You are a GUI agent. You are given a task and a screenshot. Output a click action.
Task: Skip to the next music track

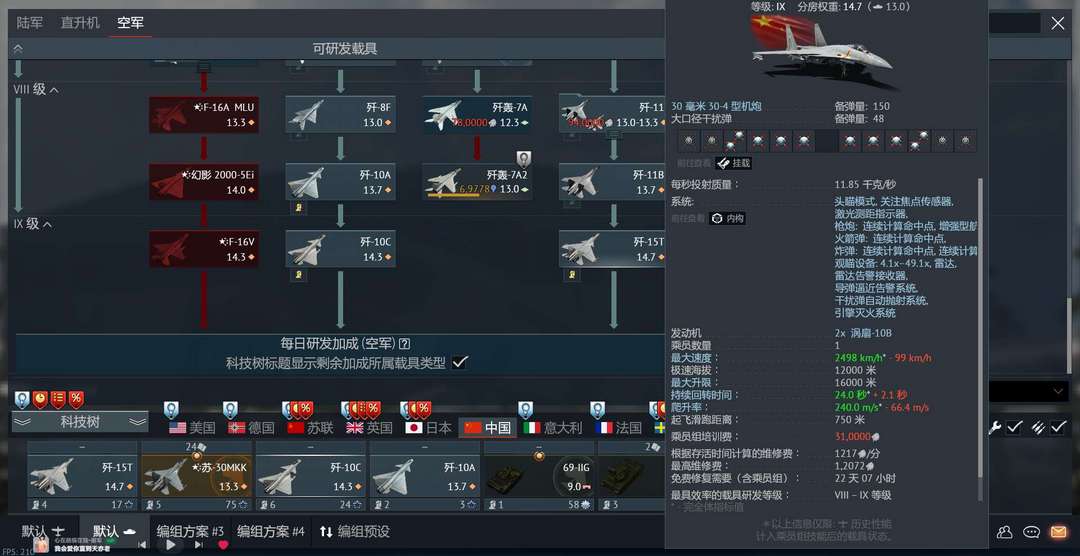pos(198,545)
